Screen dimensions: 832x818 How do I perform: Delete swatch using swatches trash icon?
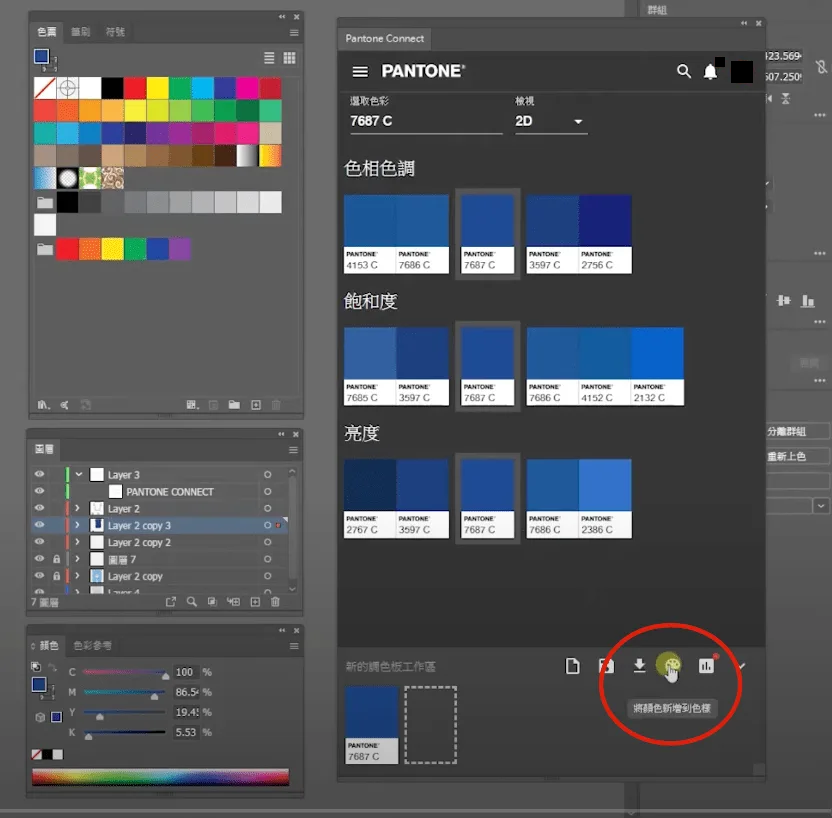coord(276,405)
